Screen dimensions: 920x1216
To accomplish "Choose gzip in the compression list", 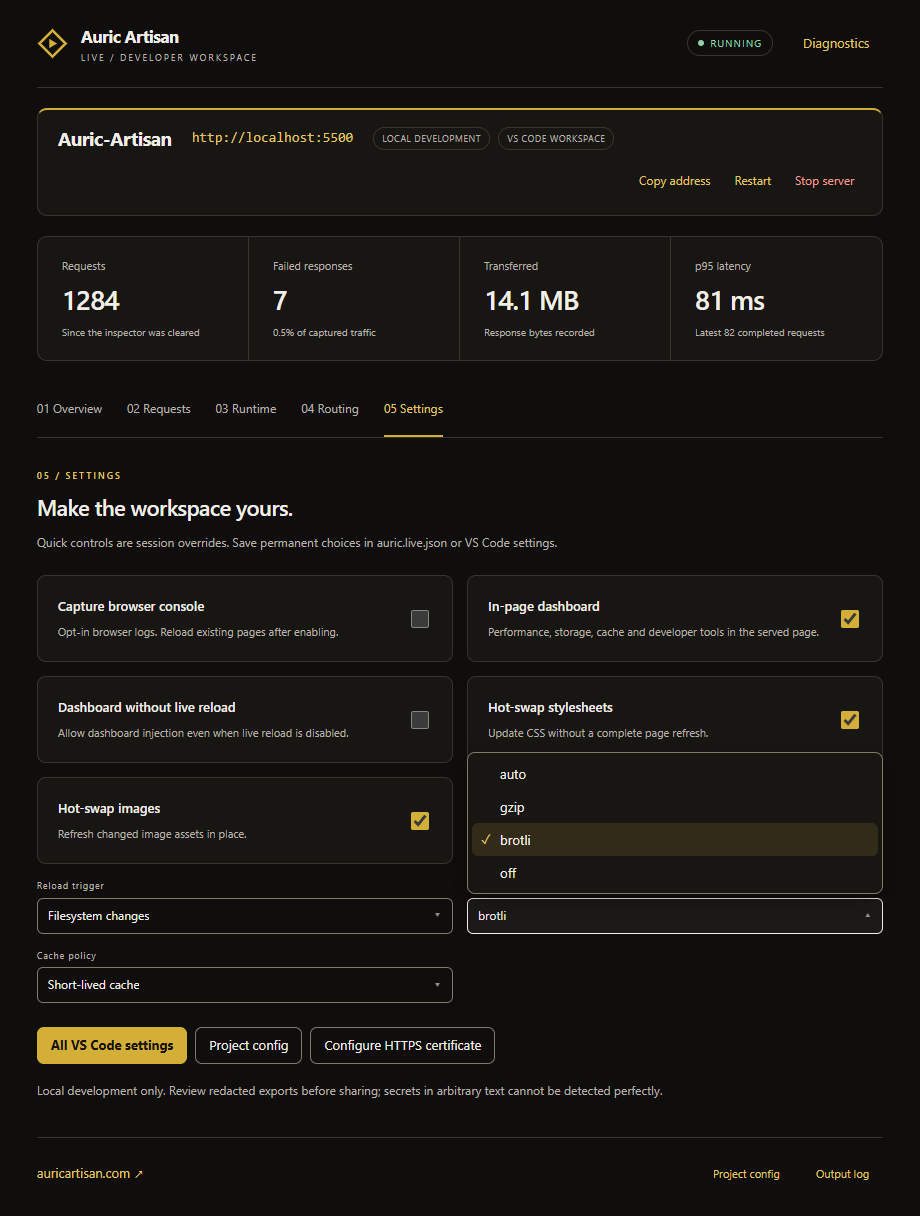I will point(675,807).
